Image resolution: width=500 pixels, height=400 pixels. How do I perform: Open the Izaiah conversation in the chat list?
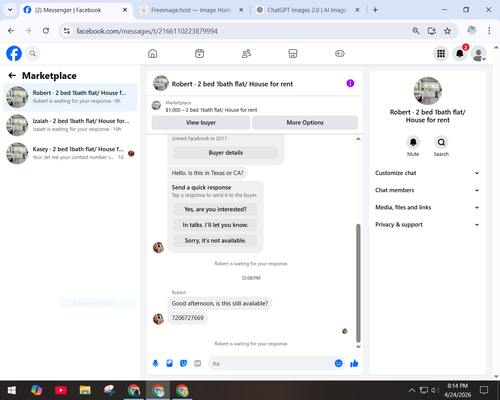70,125
